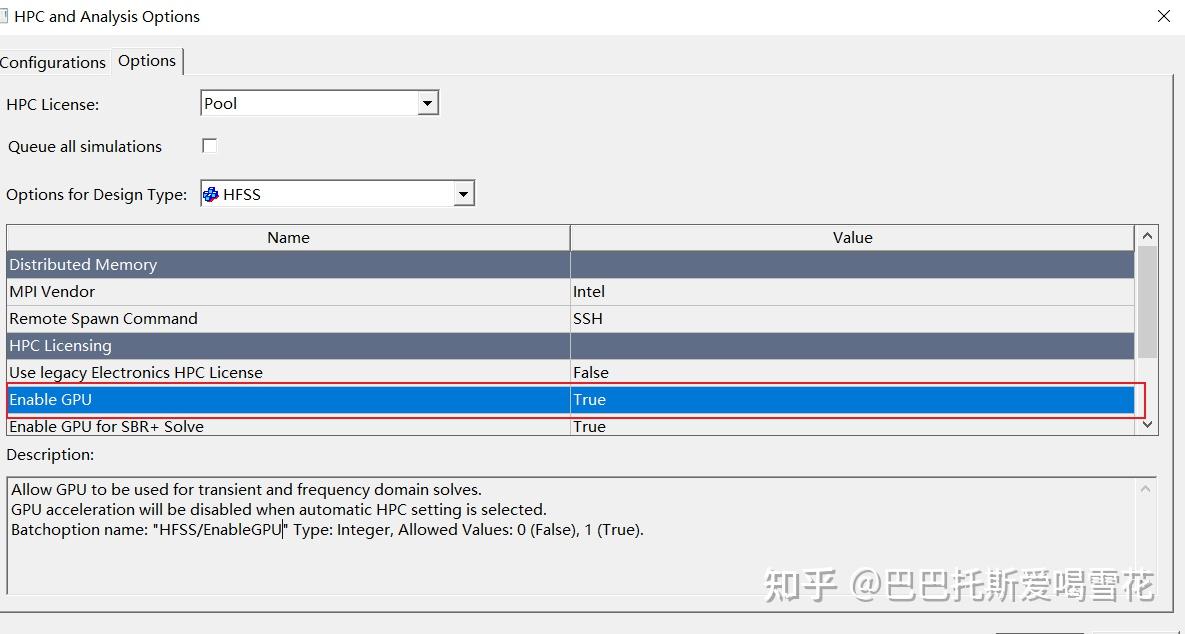Select the Enable GPU name cell
This screenshot has width=1185, height=634.
pos(288,400)
